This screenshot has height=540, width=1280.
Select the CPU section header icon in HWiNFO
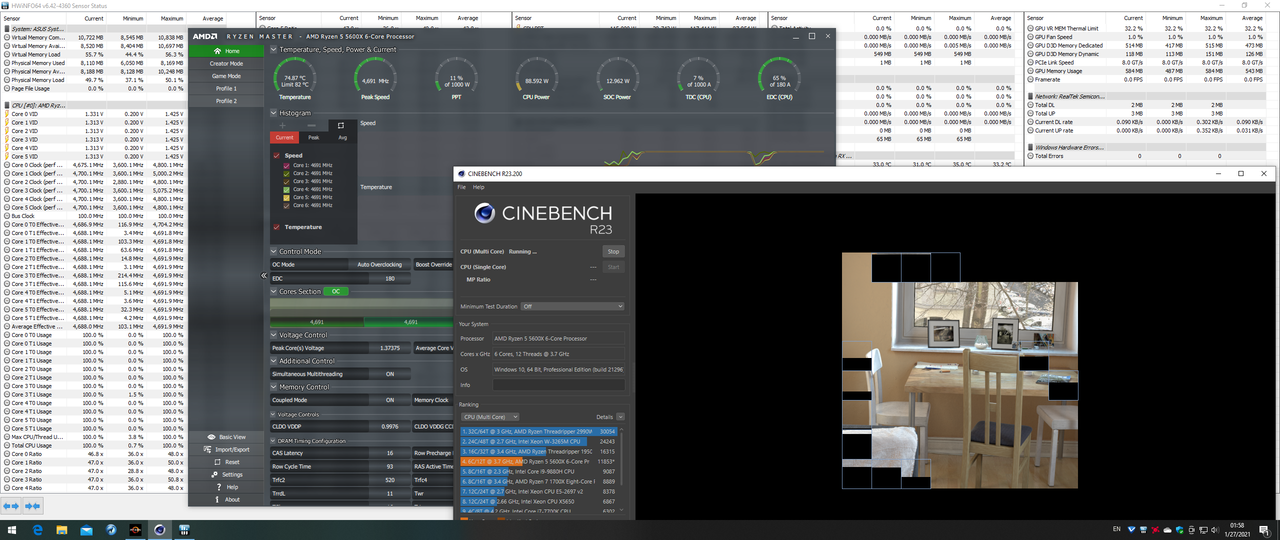click(x=6, y=105)
